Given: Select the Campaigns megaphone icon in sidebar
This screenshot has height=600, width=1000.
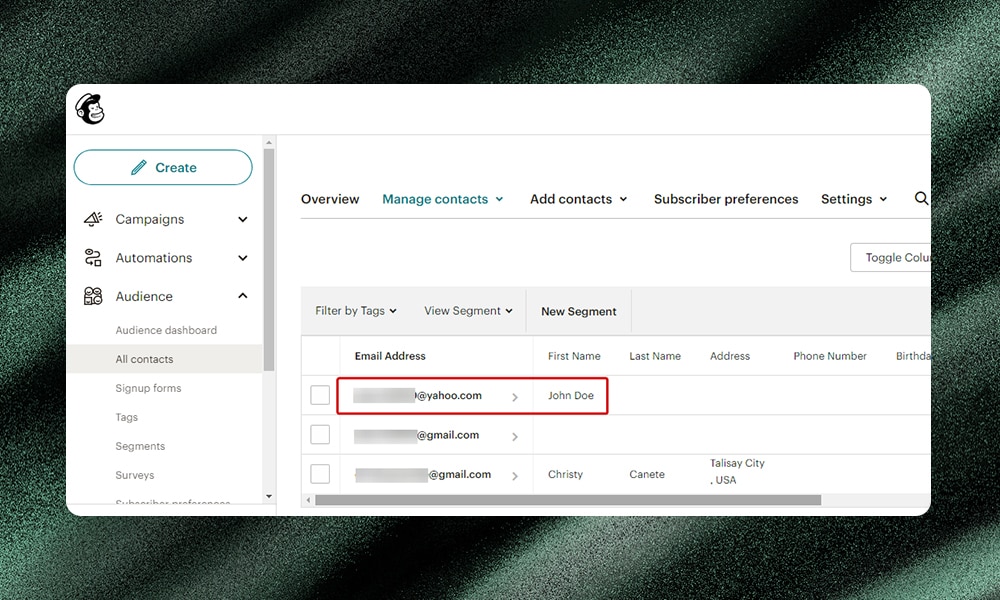Looking at the screenshot, I should coord(92,219).
